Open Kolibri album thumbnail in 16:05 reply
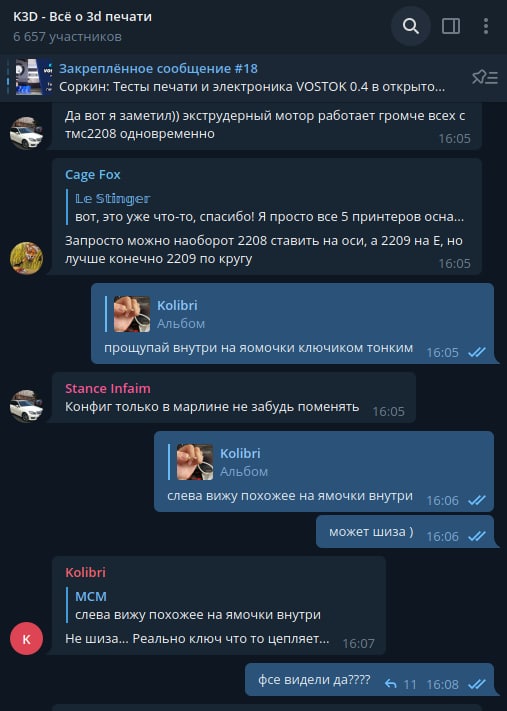 (x=132, y=314)
